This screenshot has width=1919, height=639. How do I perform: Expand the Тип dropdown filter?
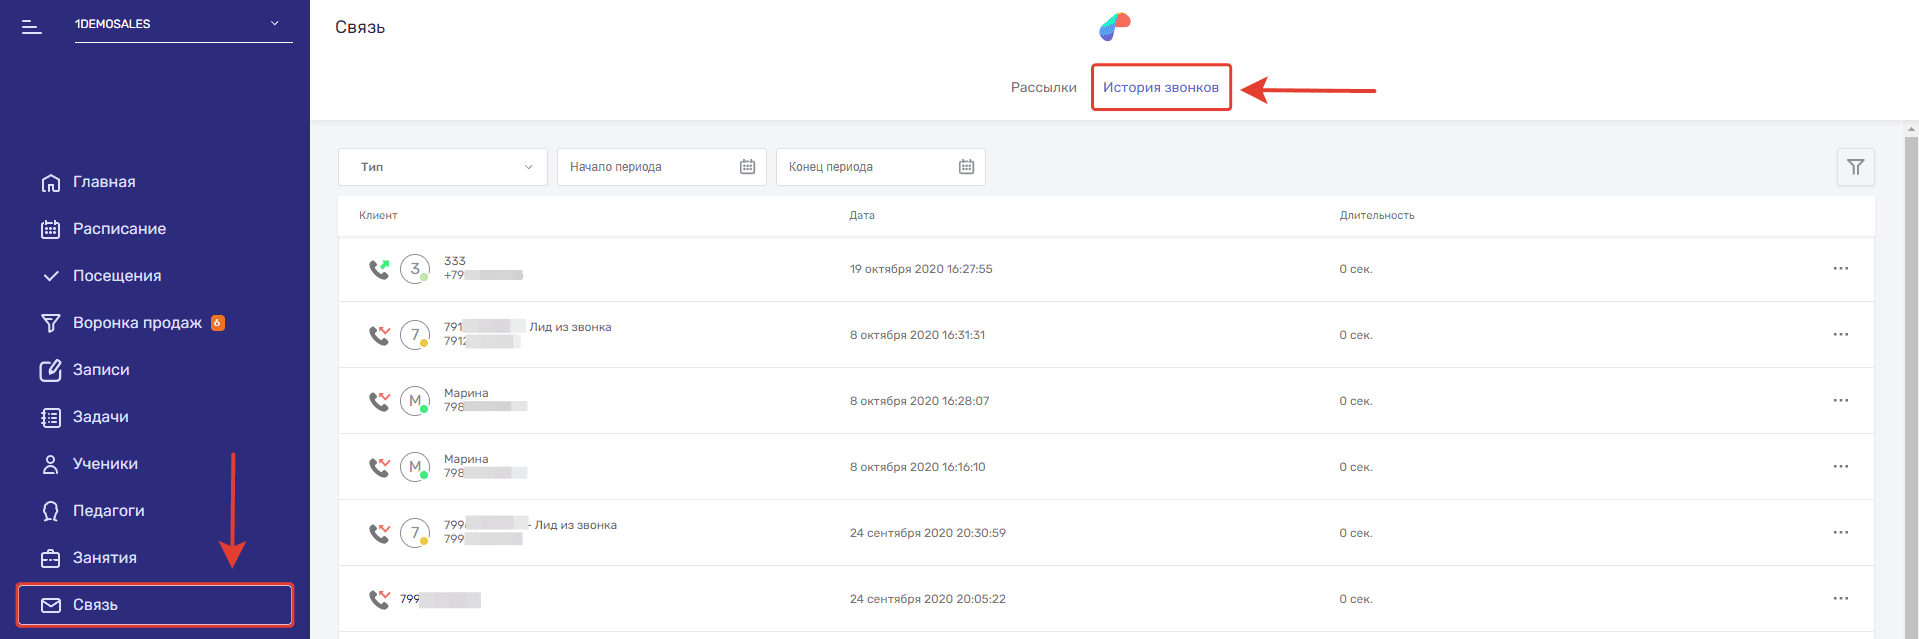pos(442,167)
